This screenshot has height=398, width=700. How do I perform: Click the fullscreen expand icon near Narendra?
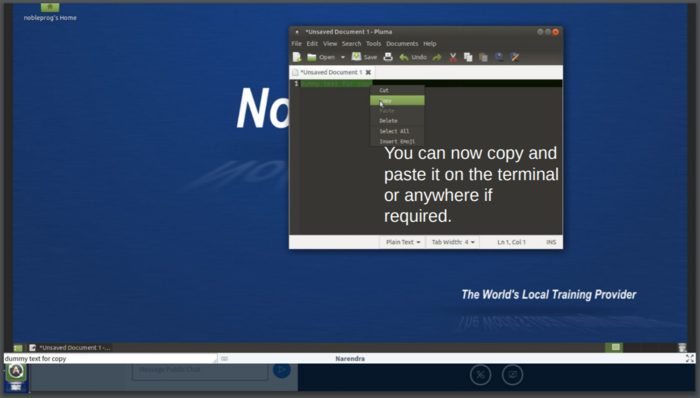pyautogui.click(x=690, y=358)
